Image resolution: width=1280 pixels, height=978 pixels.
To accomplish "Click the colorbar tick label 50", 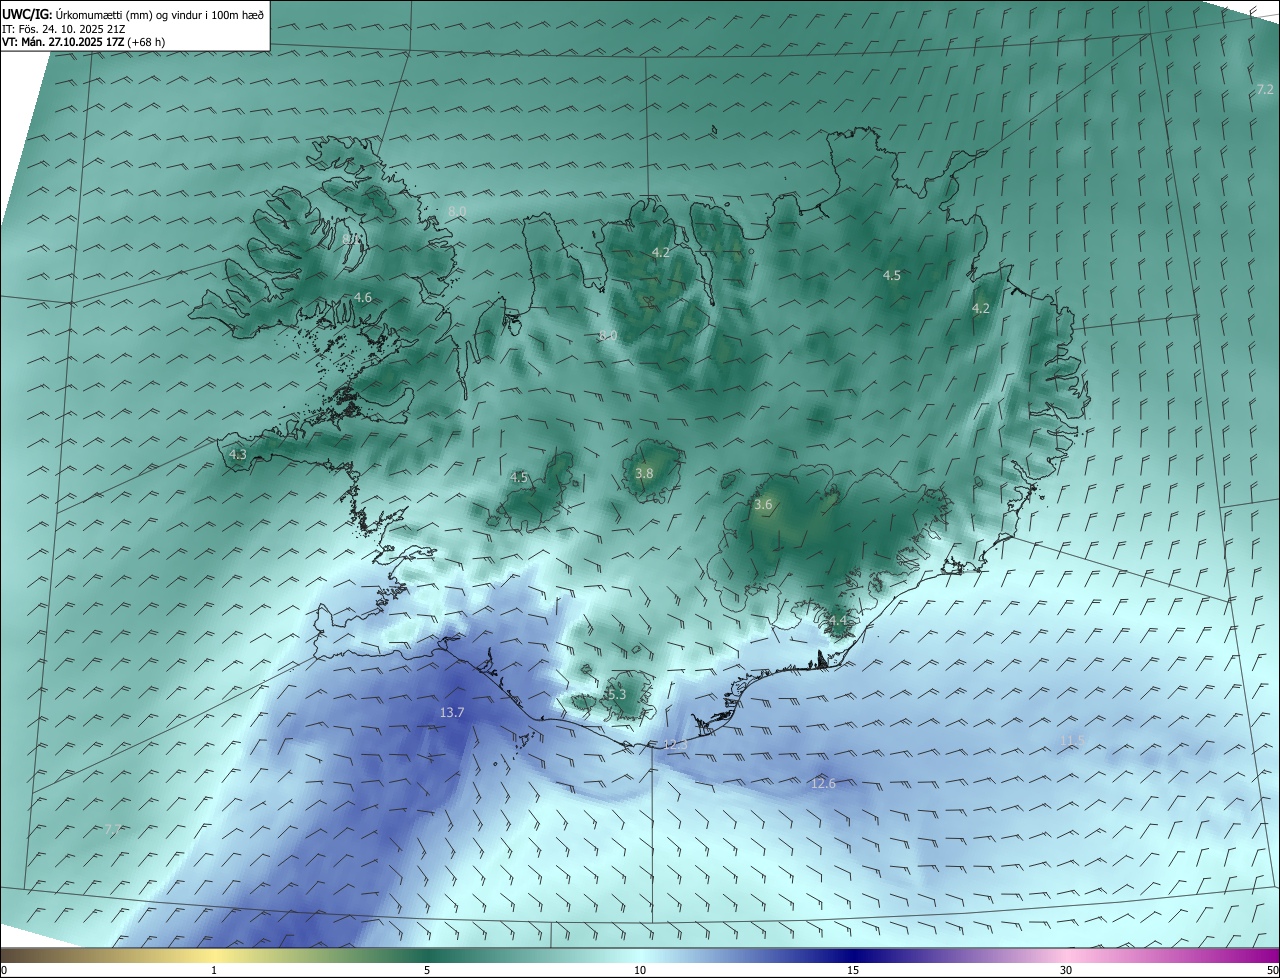I will pyautogui.click(x=1272, y=970).
